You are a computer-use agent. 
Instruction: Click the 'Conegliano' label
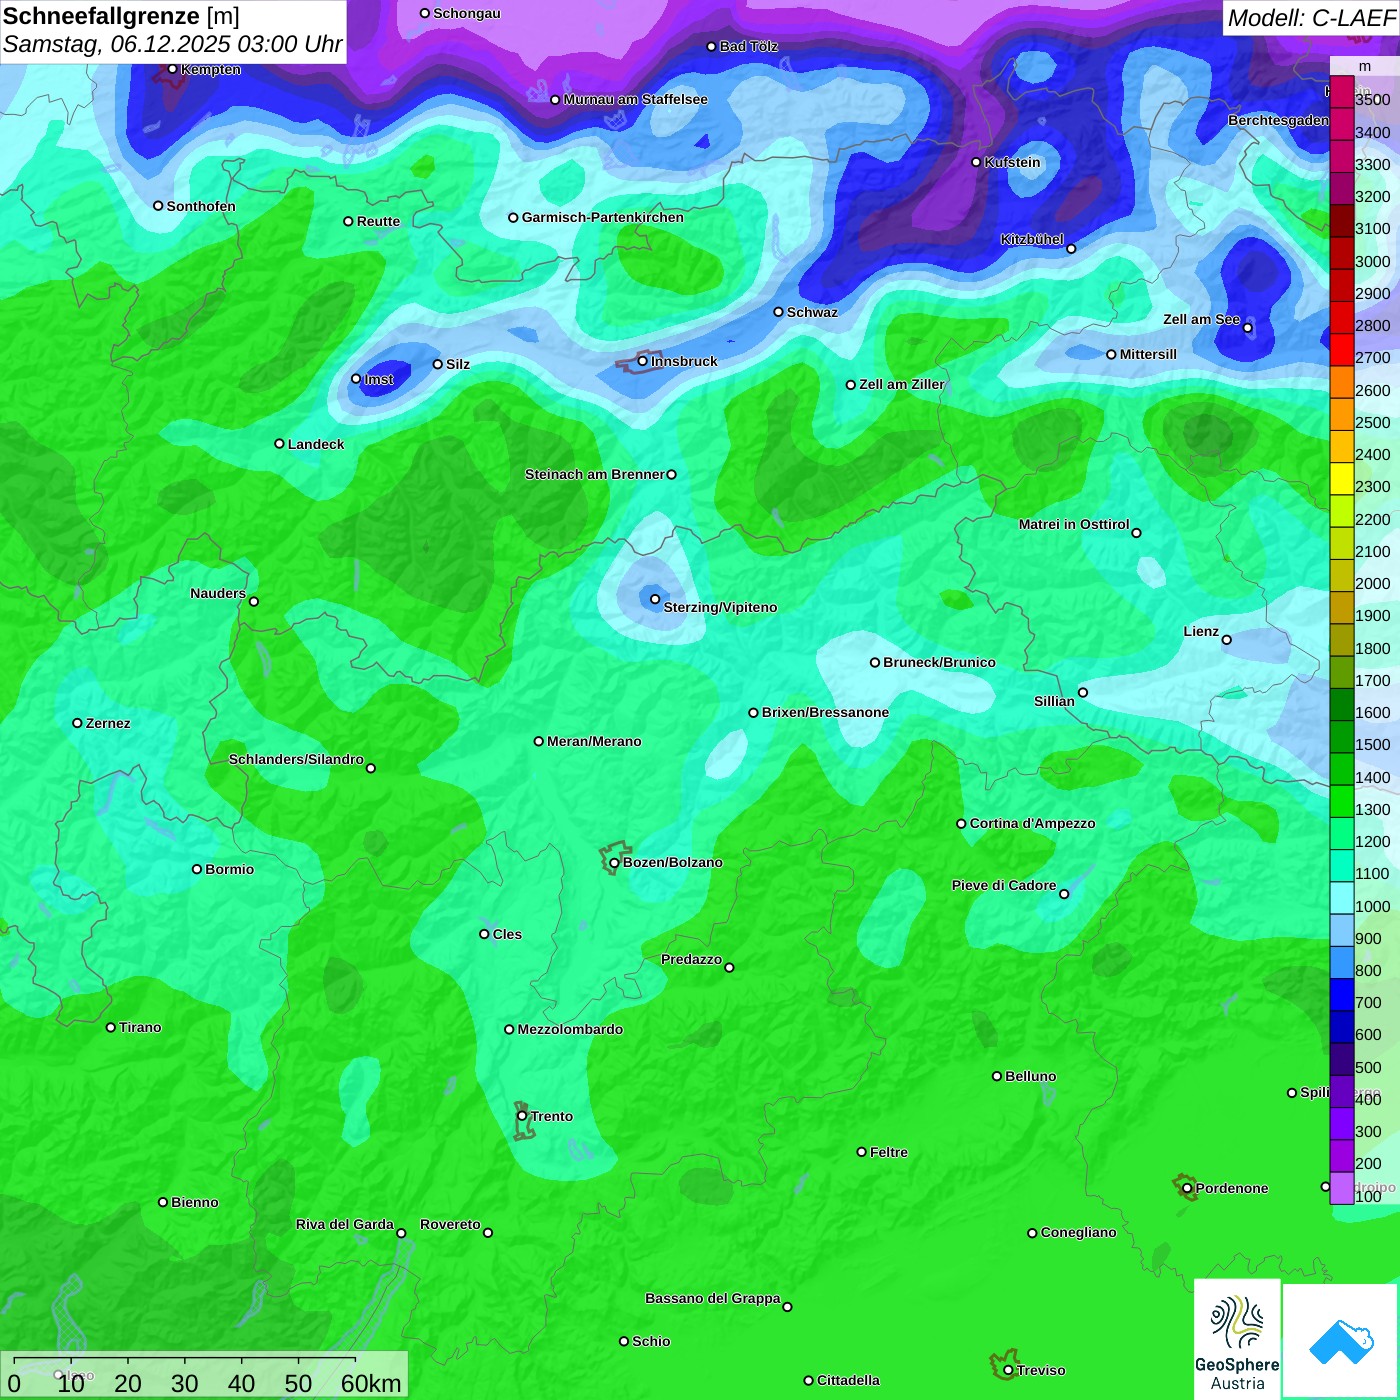coord(1078,1232)
